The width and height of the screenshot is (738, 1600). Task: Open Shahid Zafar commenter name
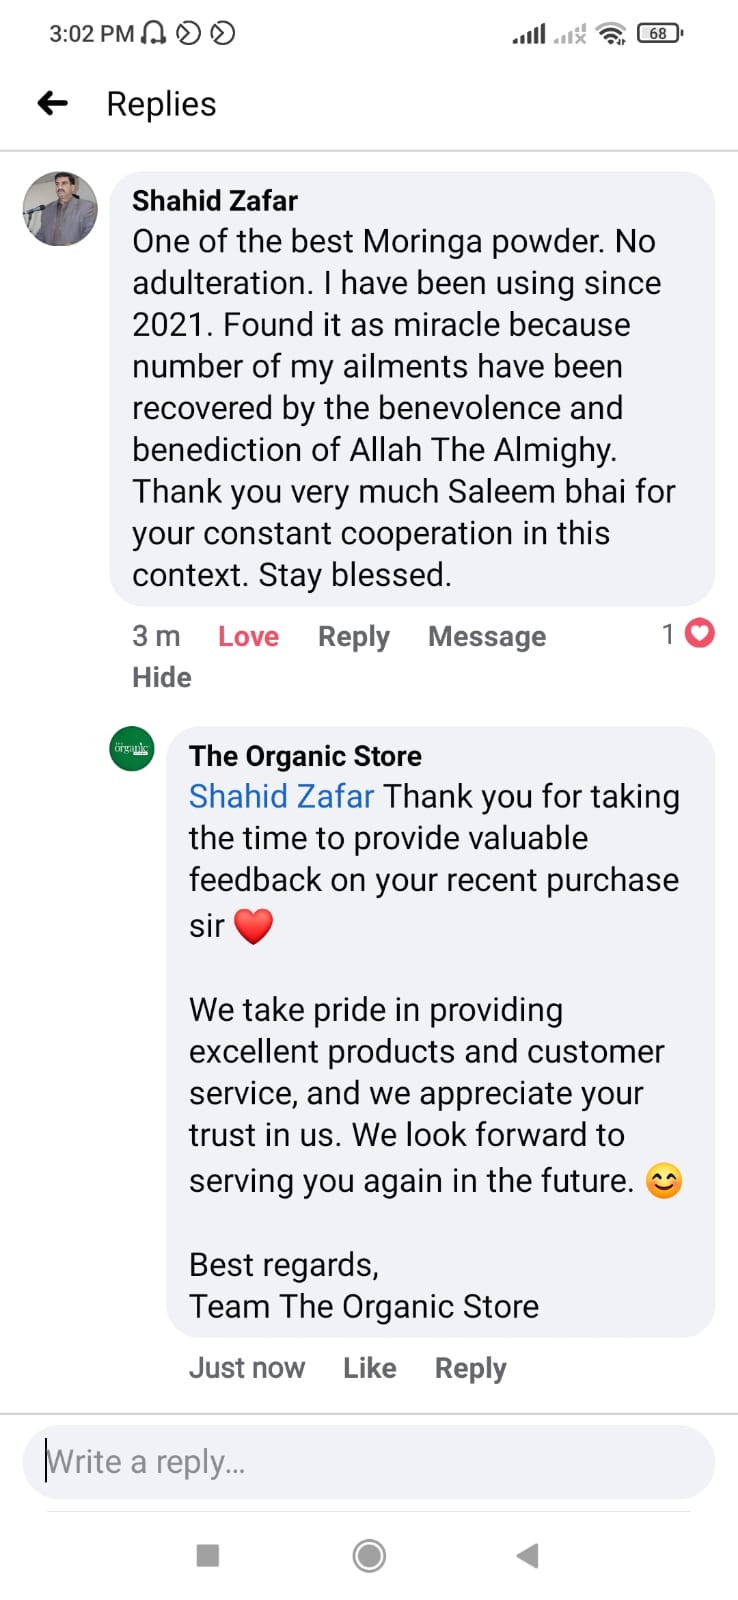[215, 201]
